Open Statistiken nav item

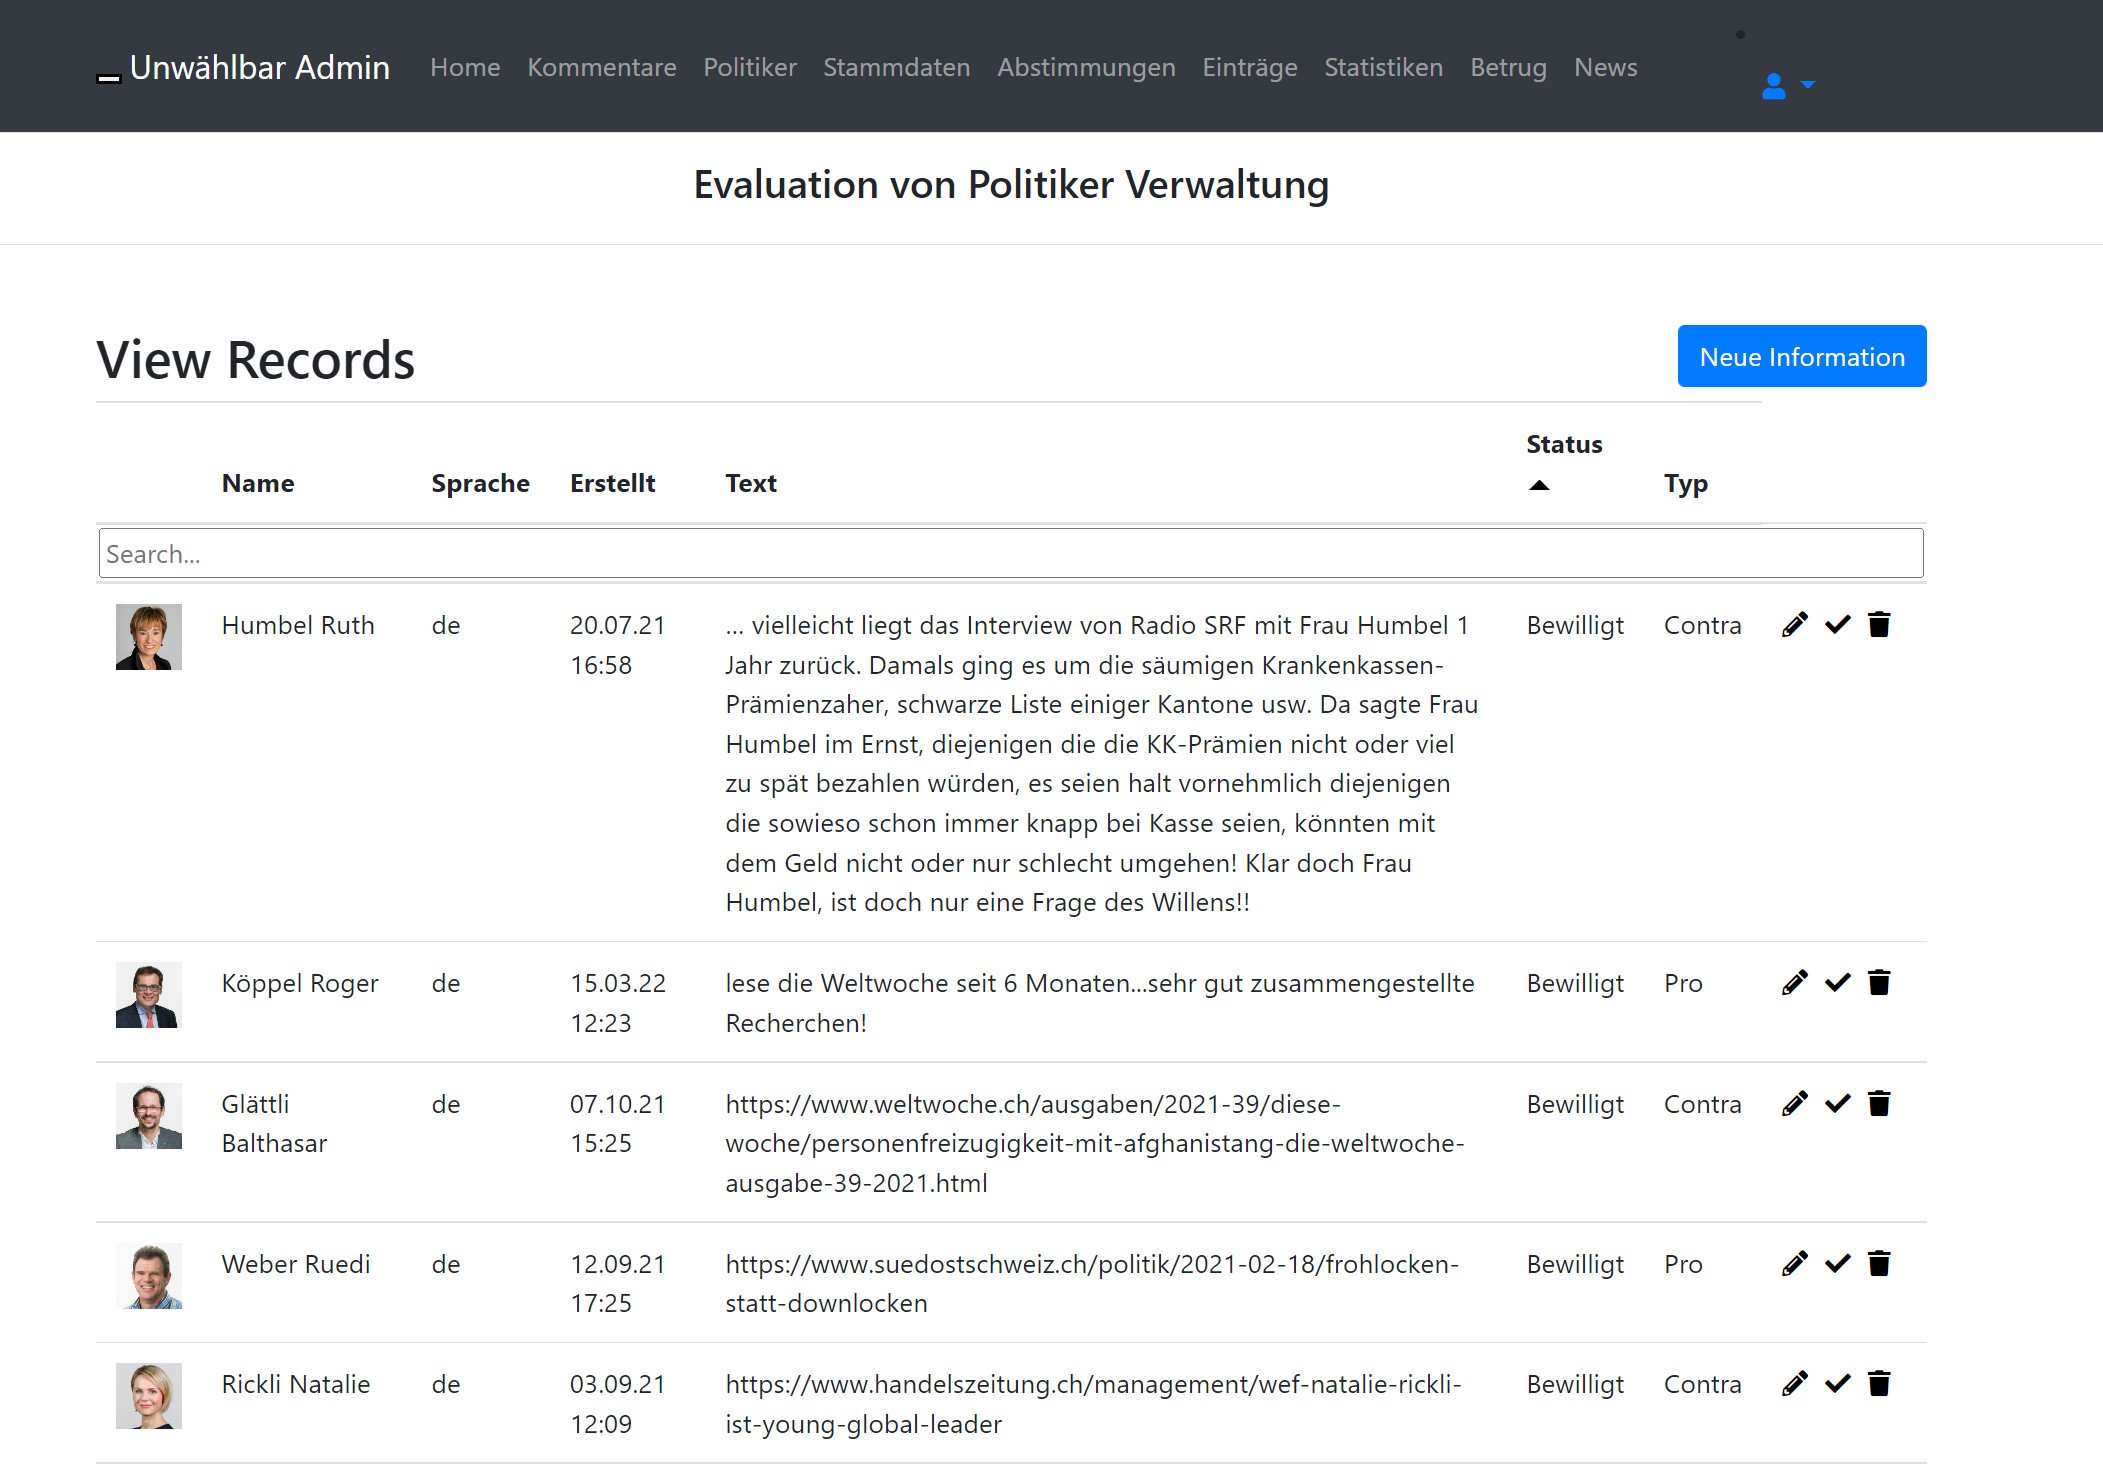pos(1384,67)
